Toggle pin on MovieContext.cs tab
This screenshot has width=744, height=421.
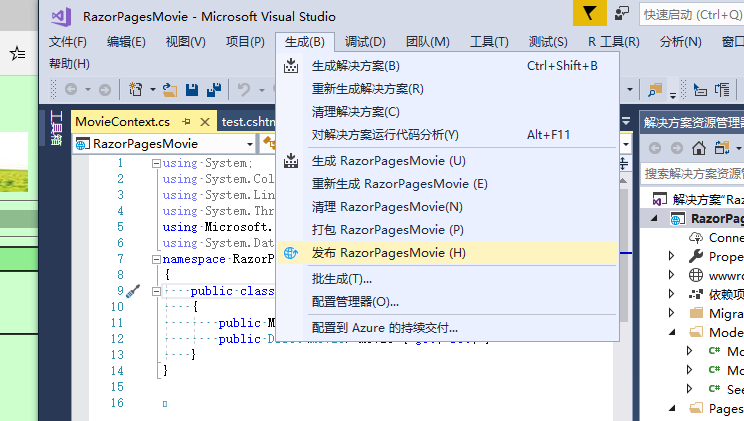(x=186, y=122)
